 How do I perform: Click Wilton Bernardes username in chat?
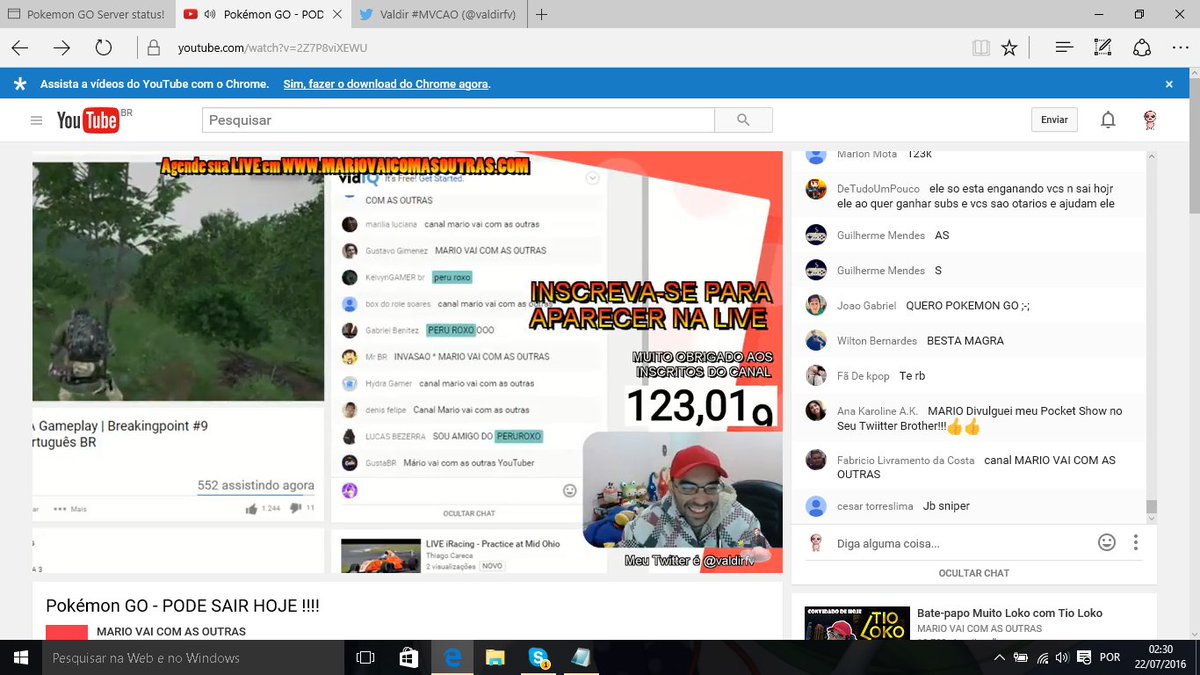pos(877,341)
